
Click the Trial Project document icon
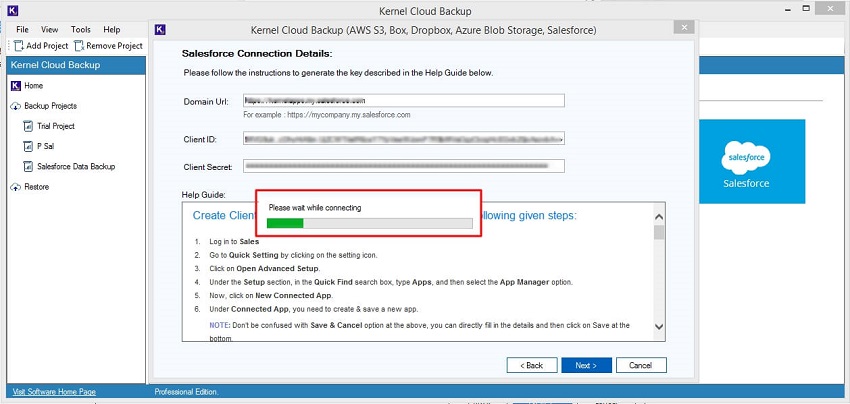28,126
